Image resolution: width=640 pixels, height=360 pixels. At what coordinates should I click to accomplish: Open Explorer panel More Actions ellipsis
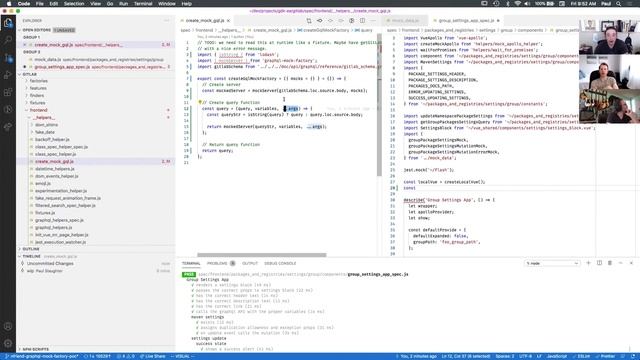[x=167, y=20]
